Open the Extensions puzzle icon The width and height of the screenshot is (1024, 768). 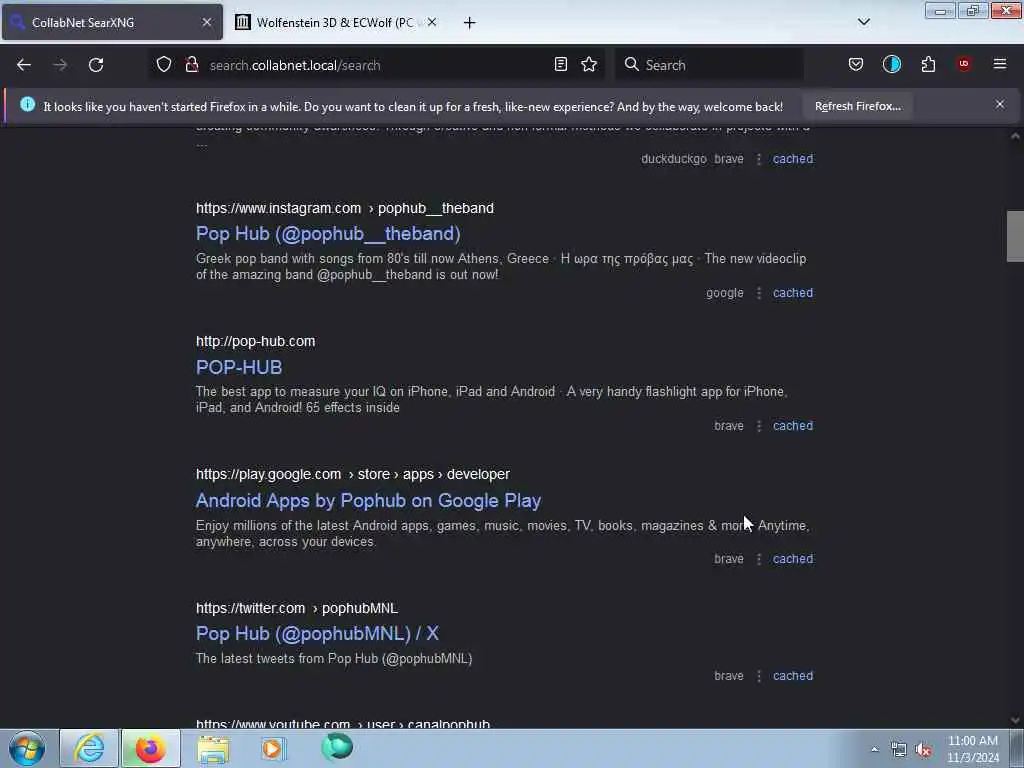click(x=928, y=64)
